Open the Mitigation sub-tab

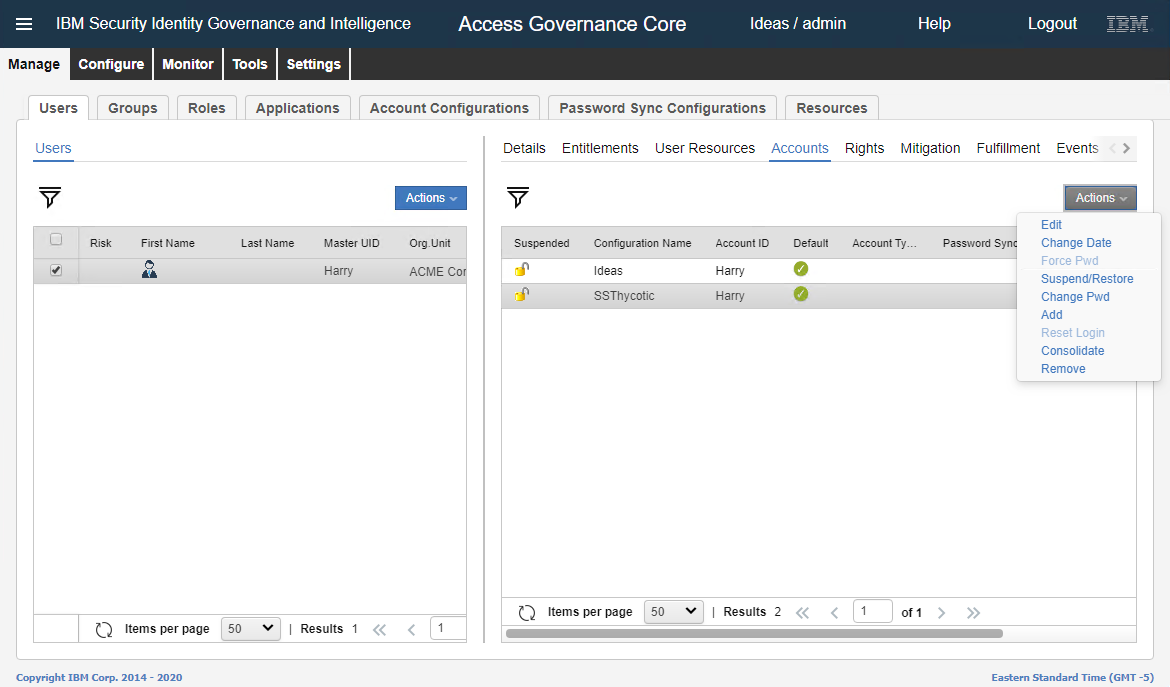tap(930, 148)
